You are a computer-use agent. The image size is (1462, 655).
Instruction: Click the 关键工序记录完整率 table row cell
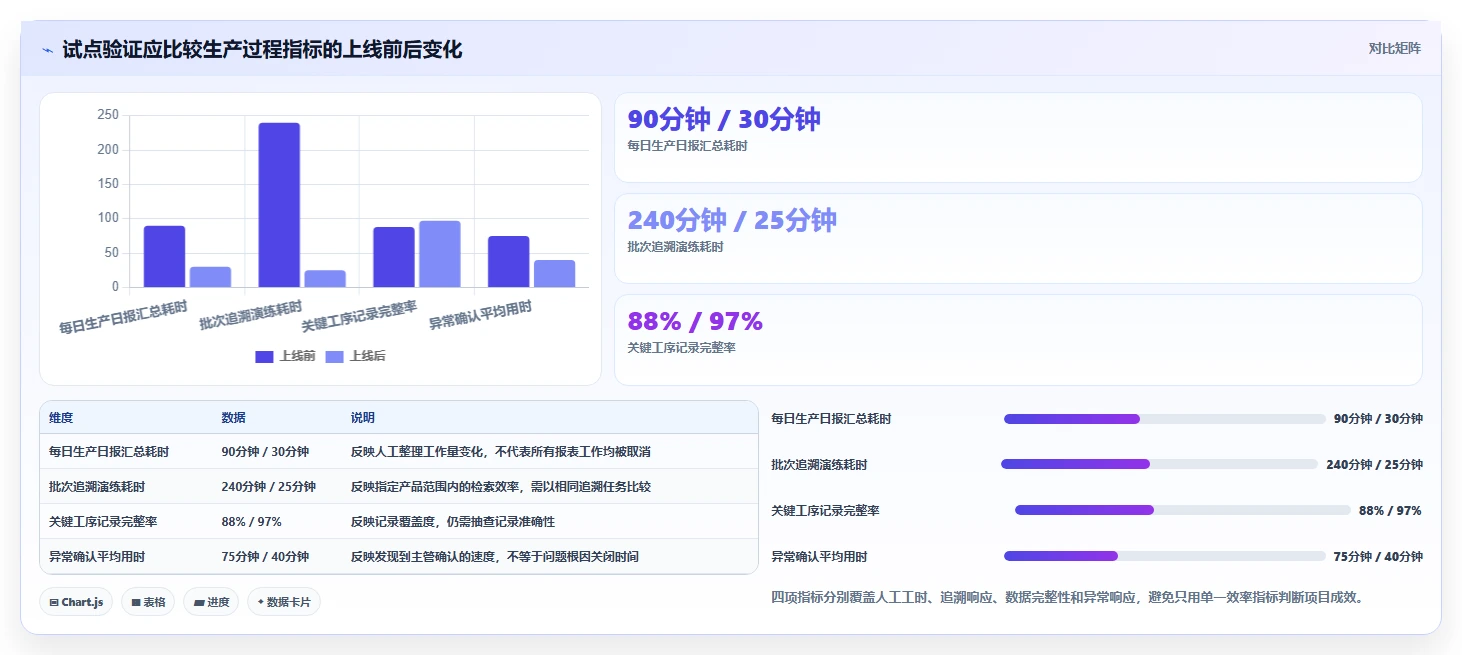click(103, 522)
